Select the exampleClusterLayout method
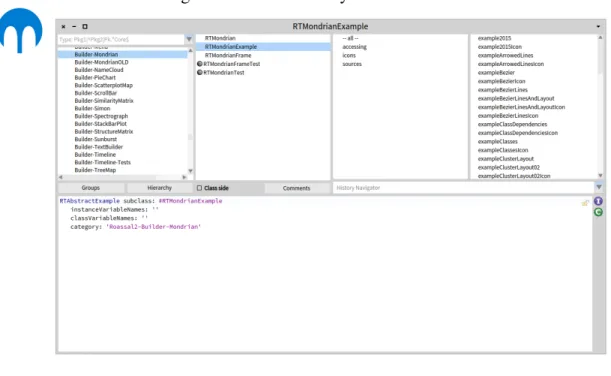The width and height of the screenshot is (611, 376). pyautogui.click(x=506, y=159)
